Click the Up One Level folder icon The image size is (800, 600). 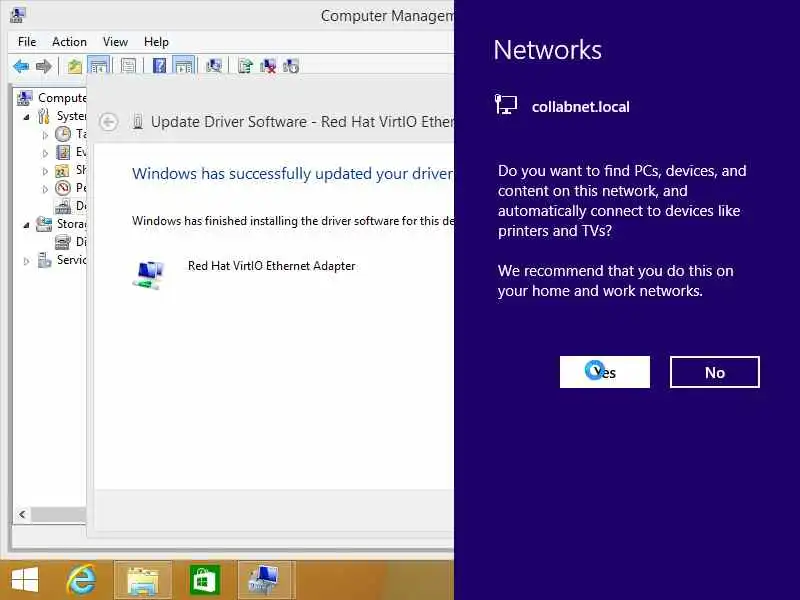pos(74,66)
